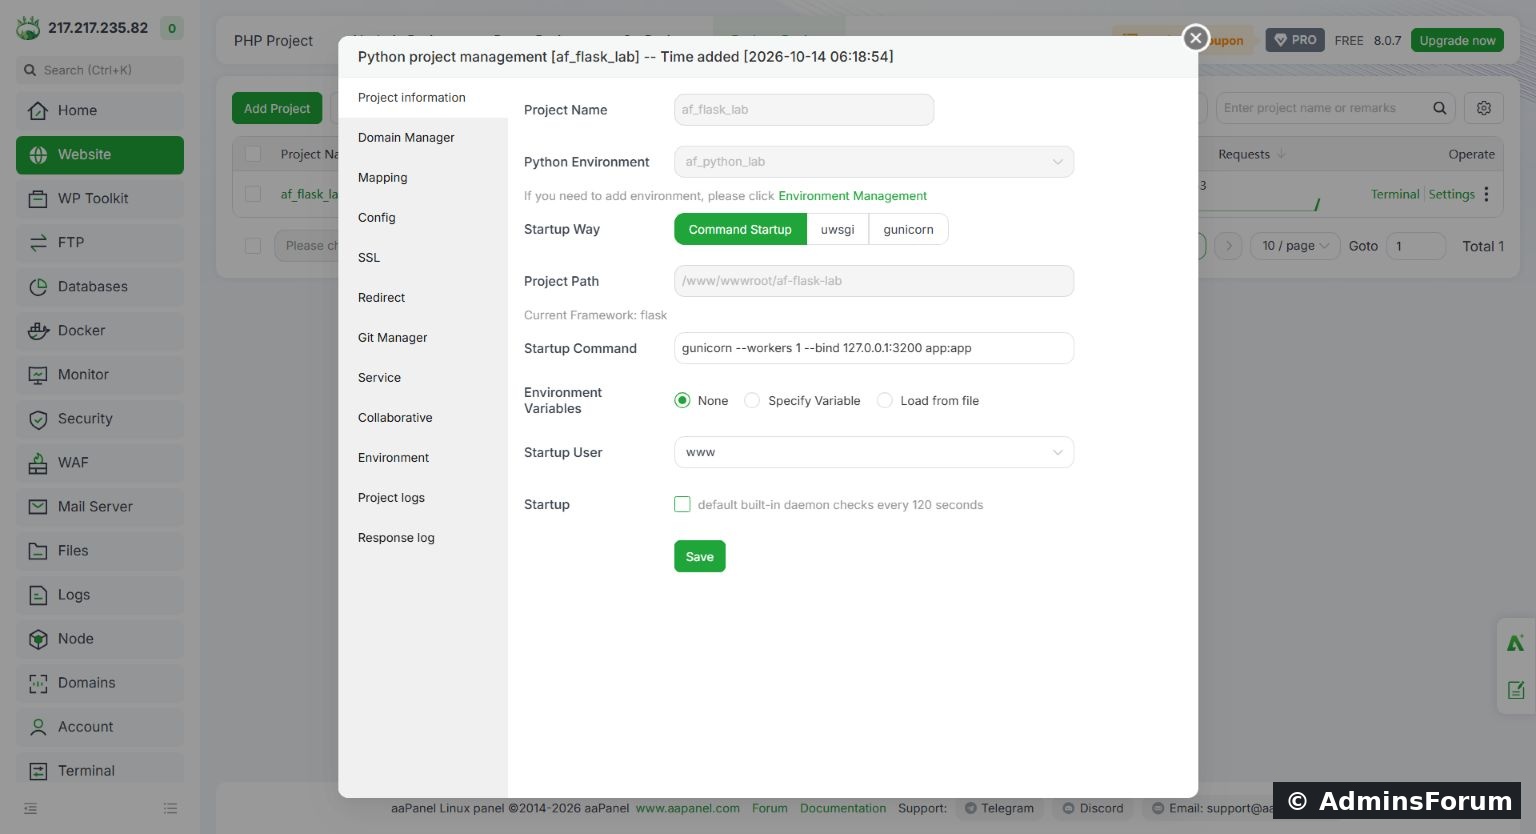Tick the select-all checkbox in project table header
Viewport: 1536px width, 834px height.
[x=253, y=154]
